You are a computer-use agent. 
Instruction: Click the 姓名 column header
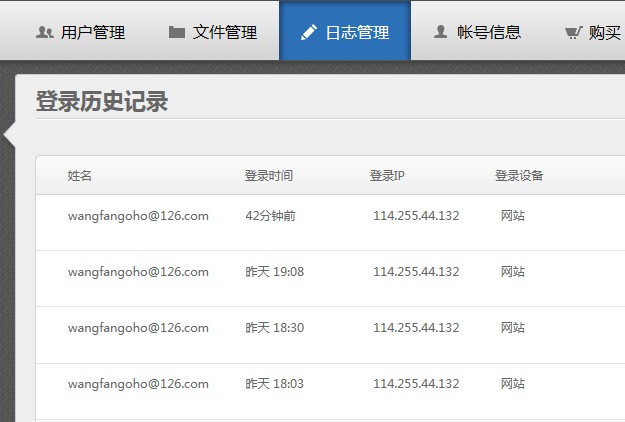pos(79,175)
